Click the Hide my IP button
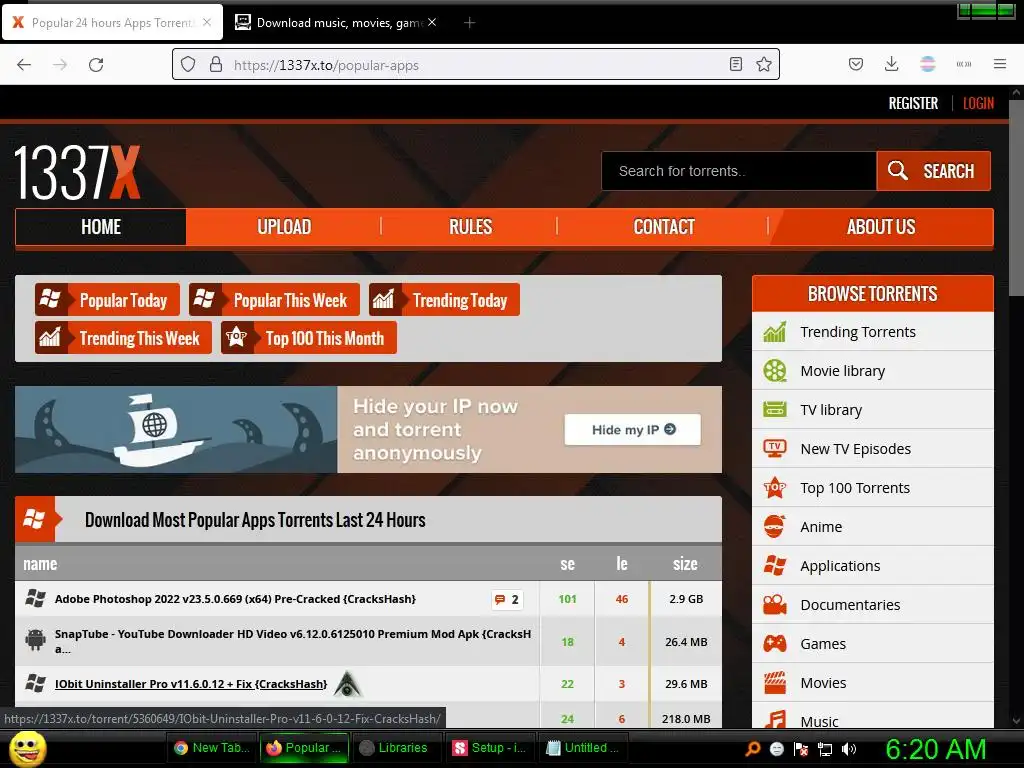This screenshot has height=768, width=1024. click(632, 430)
